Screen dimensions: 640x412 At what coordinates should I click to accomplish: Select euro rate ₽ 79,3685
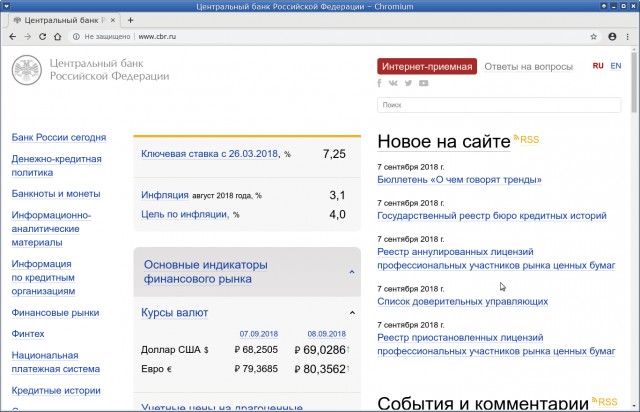[x=256, y=369]
